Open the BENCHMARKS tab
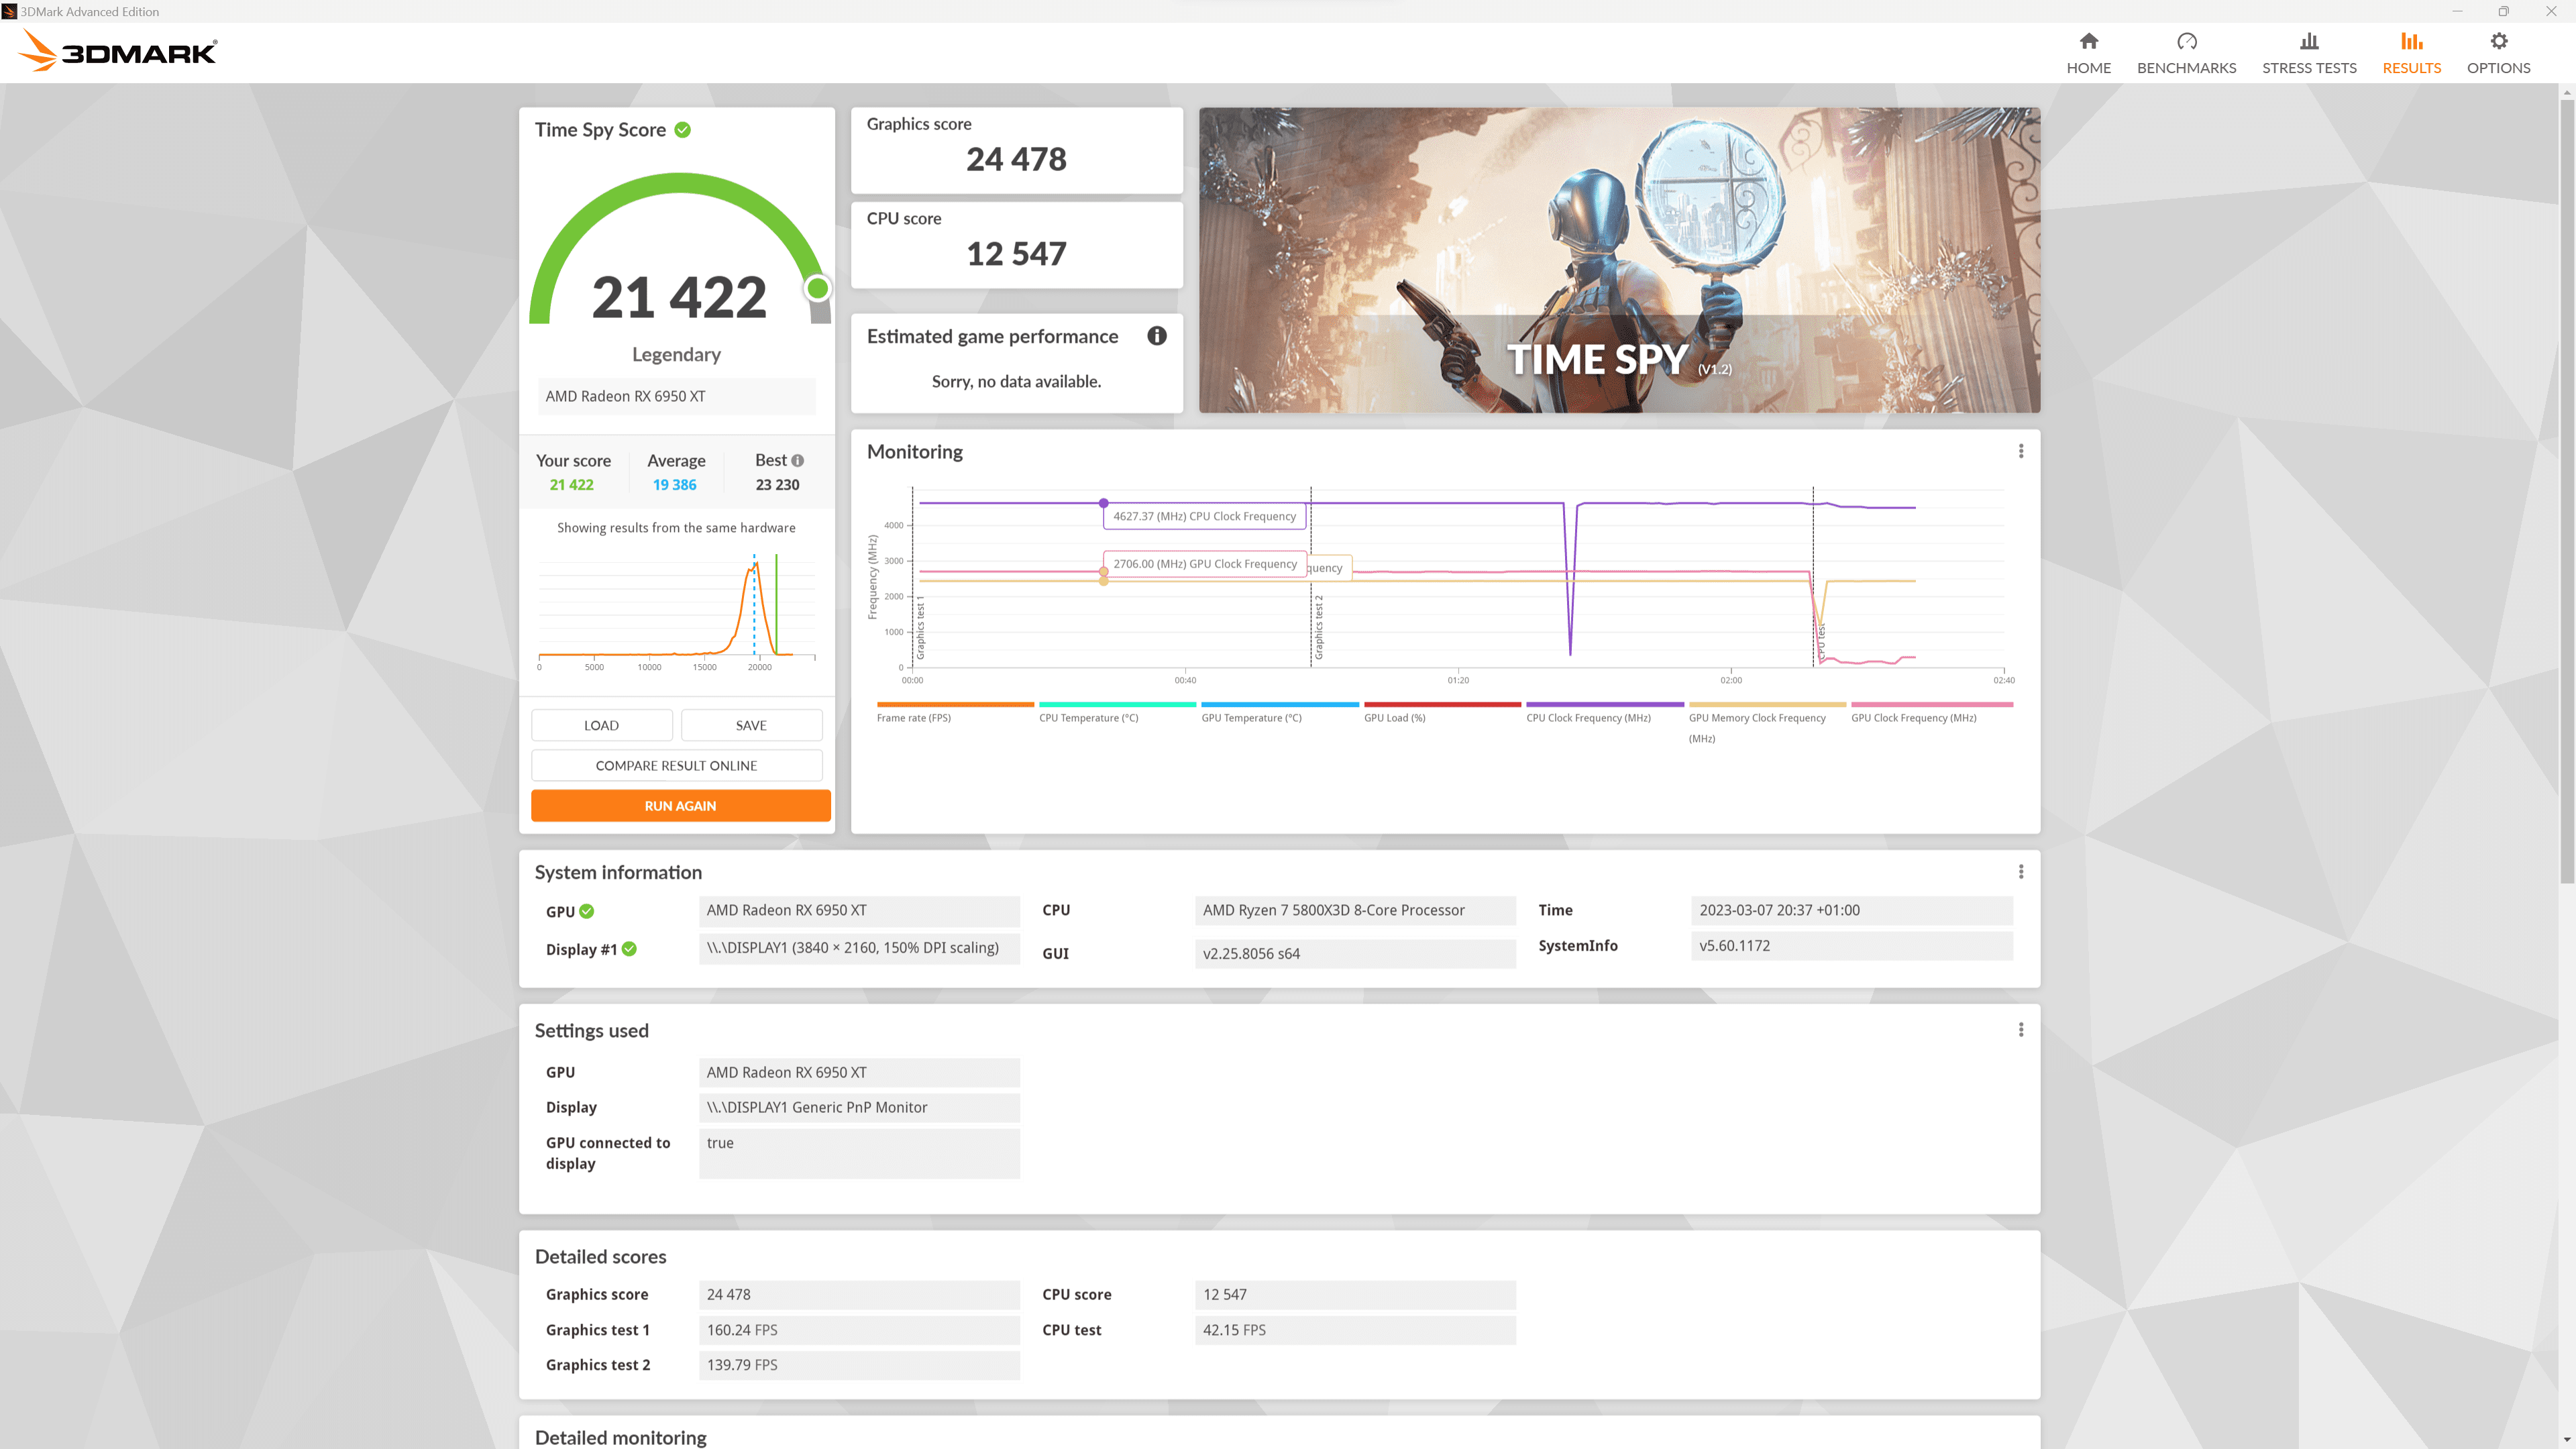 pyautogui.click(x=2186, y=53)
